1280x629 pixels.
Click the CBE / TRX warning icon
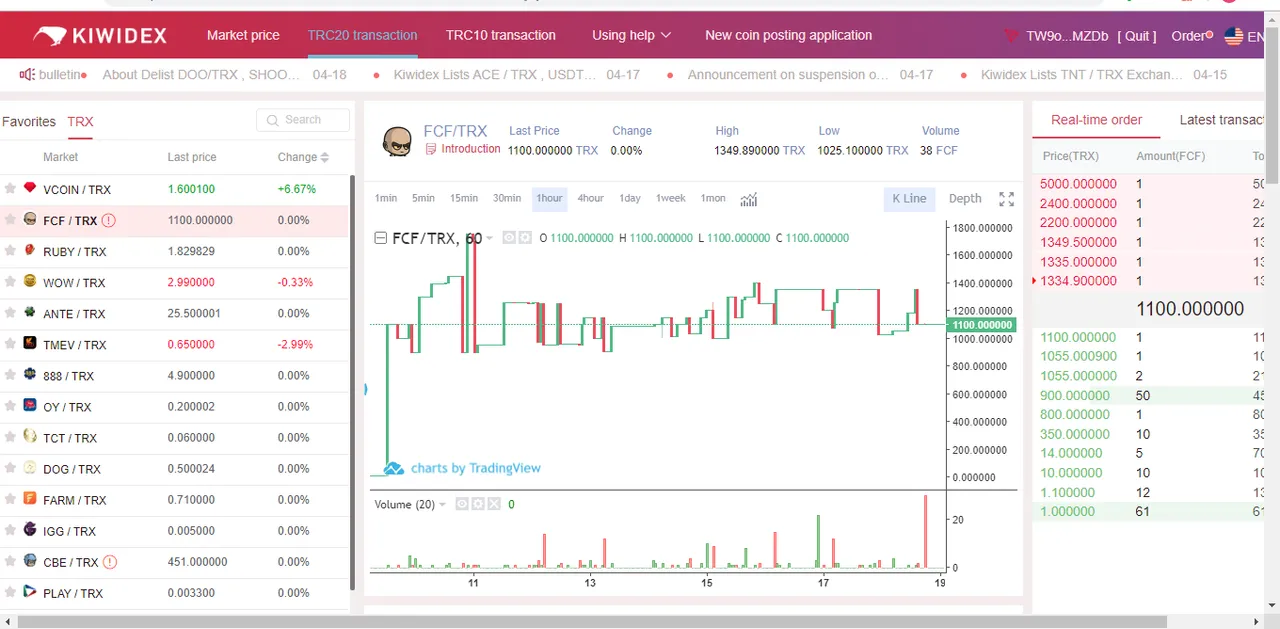(110, 562)
